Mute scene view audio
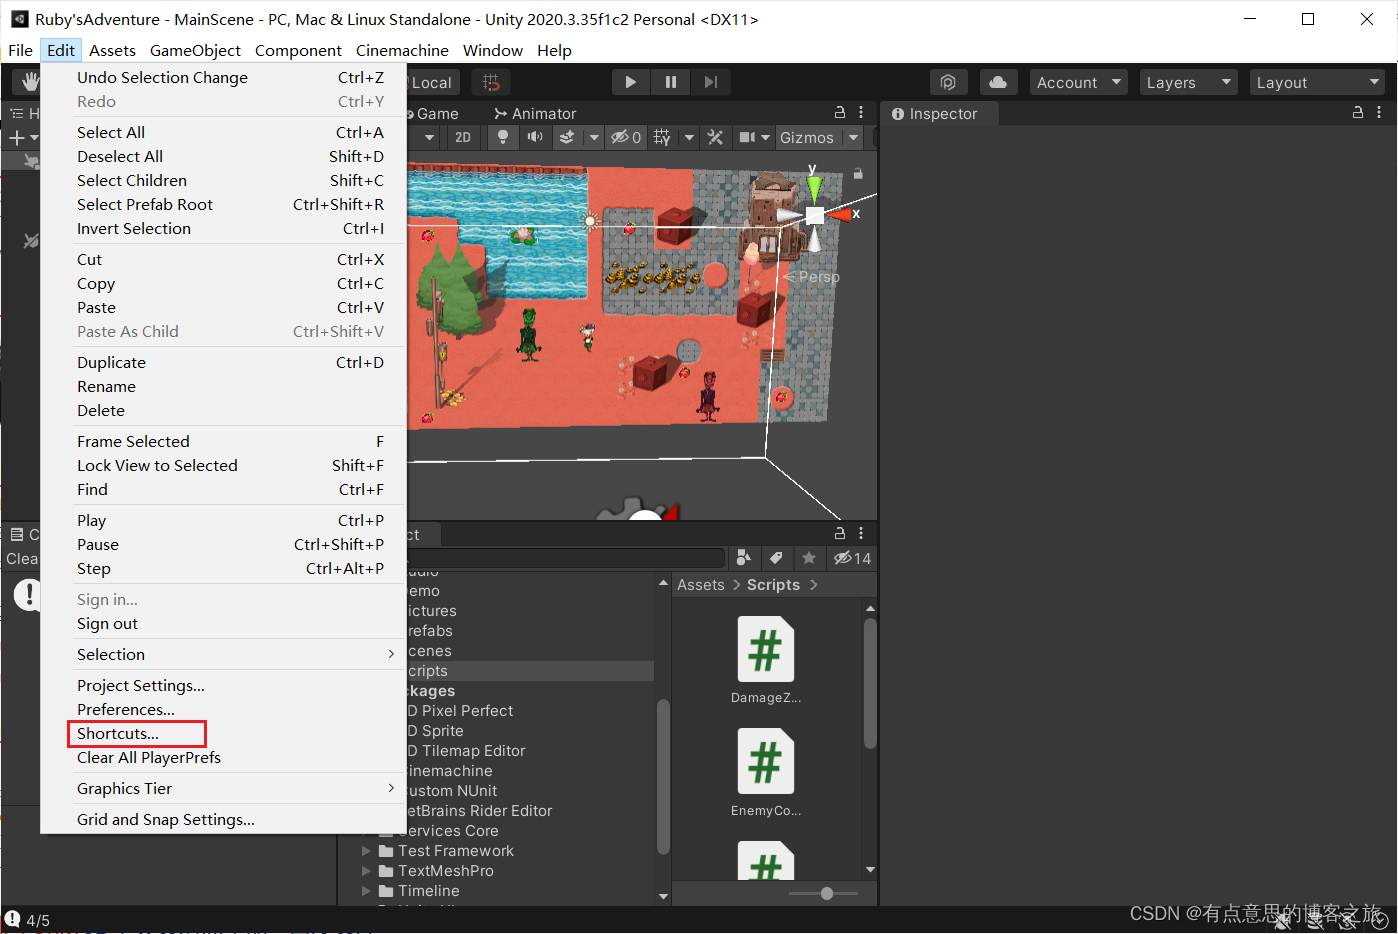Image resolution: width=1398 pixels, height=934 pixels. pos(535,137)
